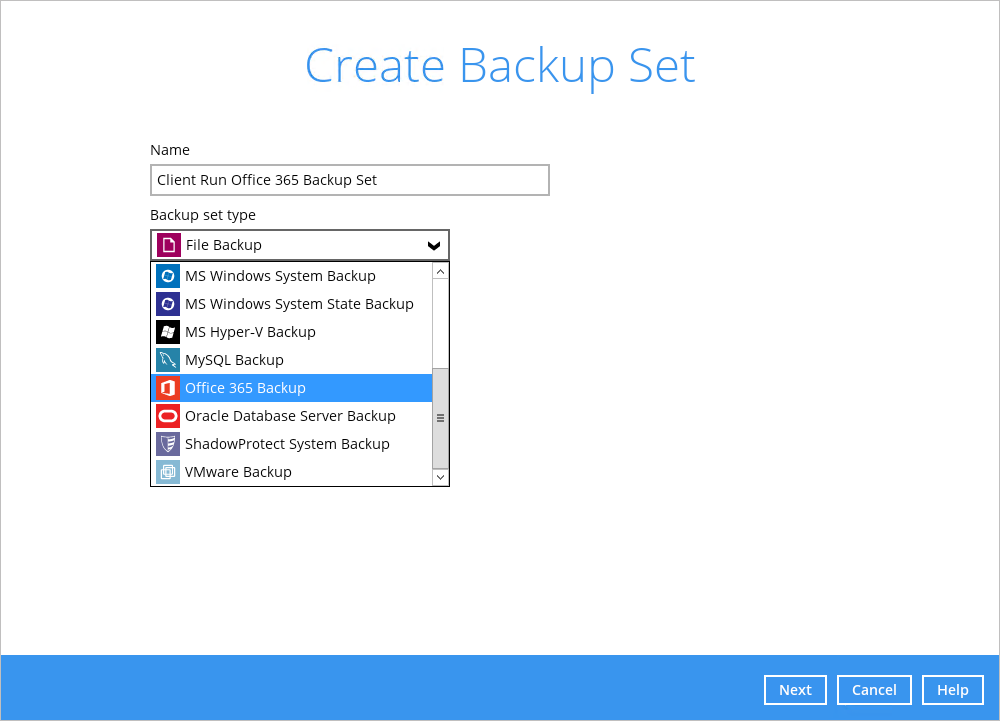Click the MS Hyper-V Backup icon
The width and height of the screenshot is (1000, 721).
coord(168,332)
